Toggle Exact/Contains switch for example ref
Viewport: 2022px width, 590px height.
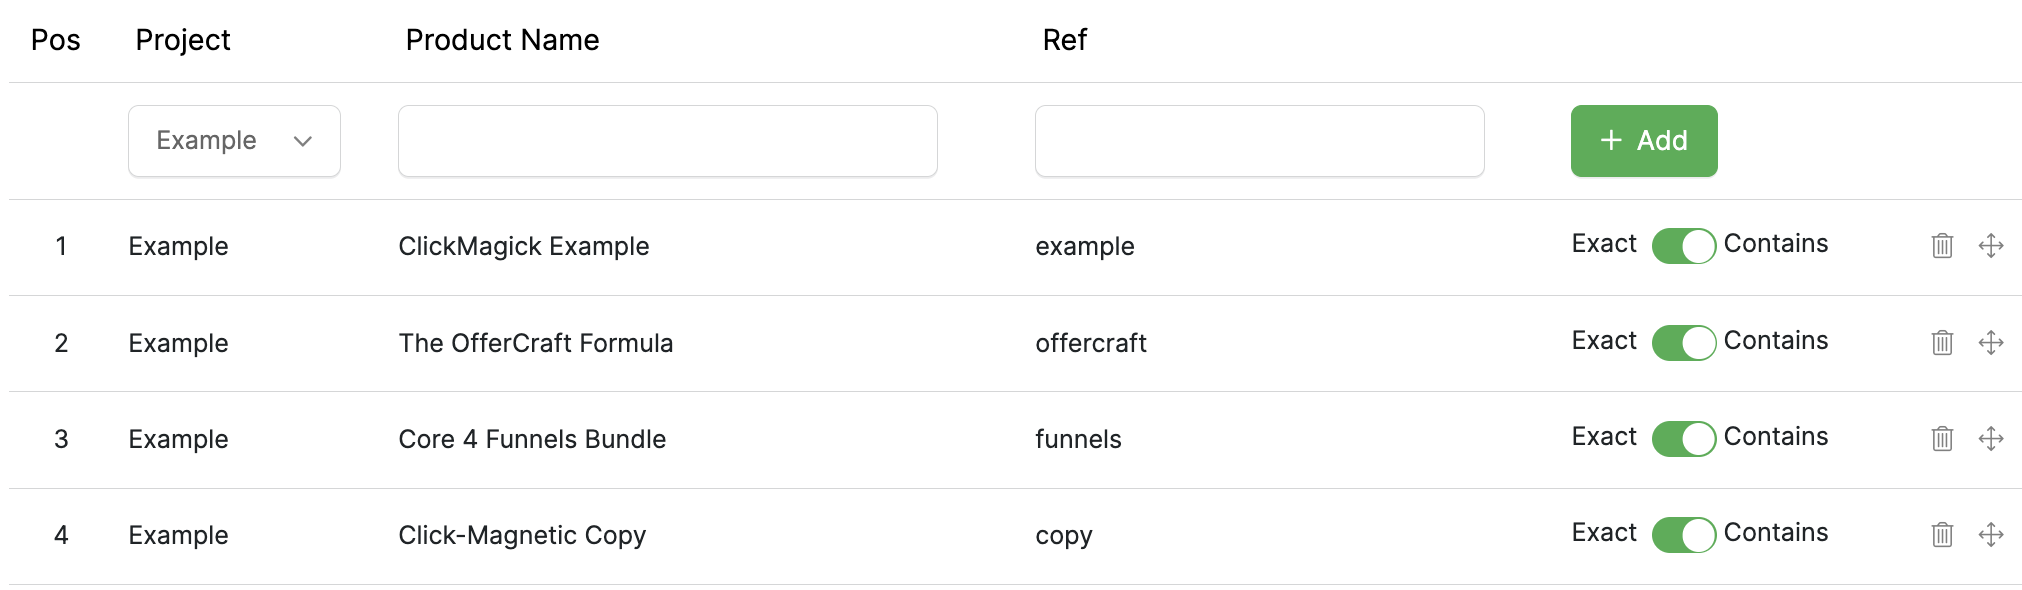(x=1683, y=246)
